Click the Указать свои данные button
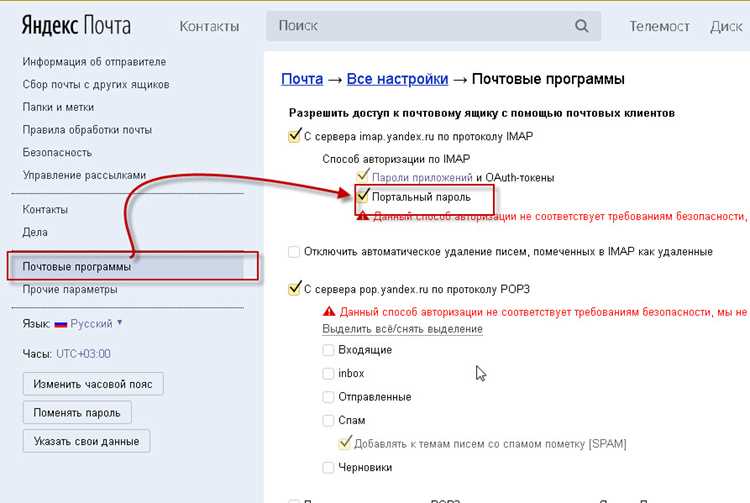The image size is (750, 503). coord(87,441)
